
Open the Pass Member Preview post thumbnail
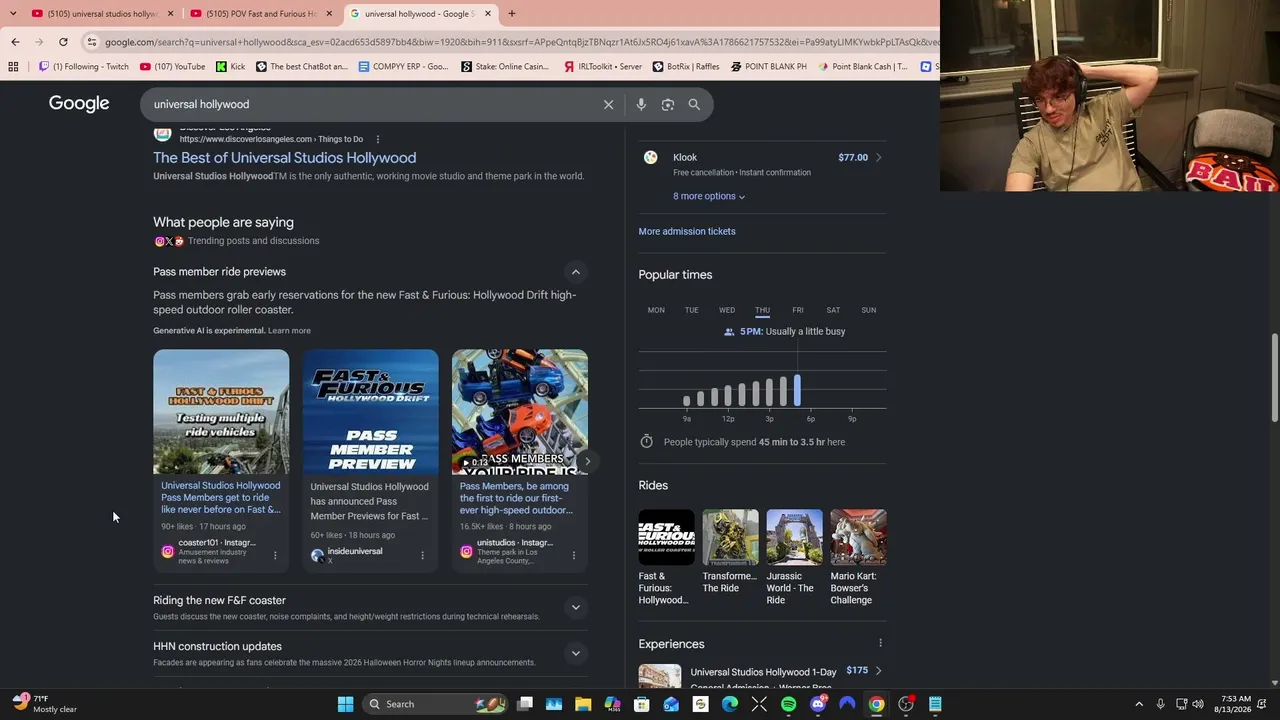[x=371, y=412]
